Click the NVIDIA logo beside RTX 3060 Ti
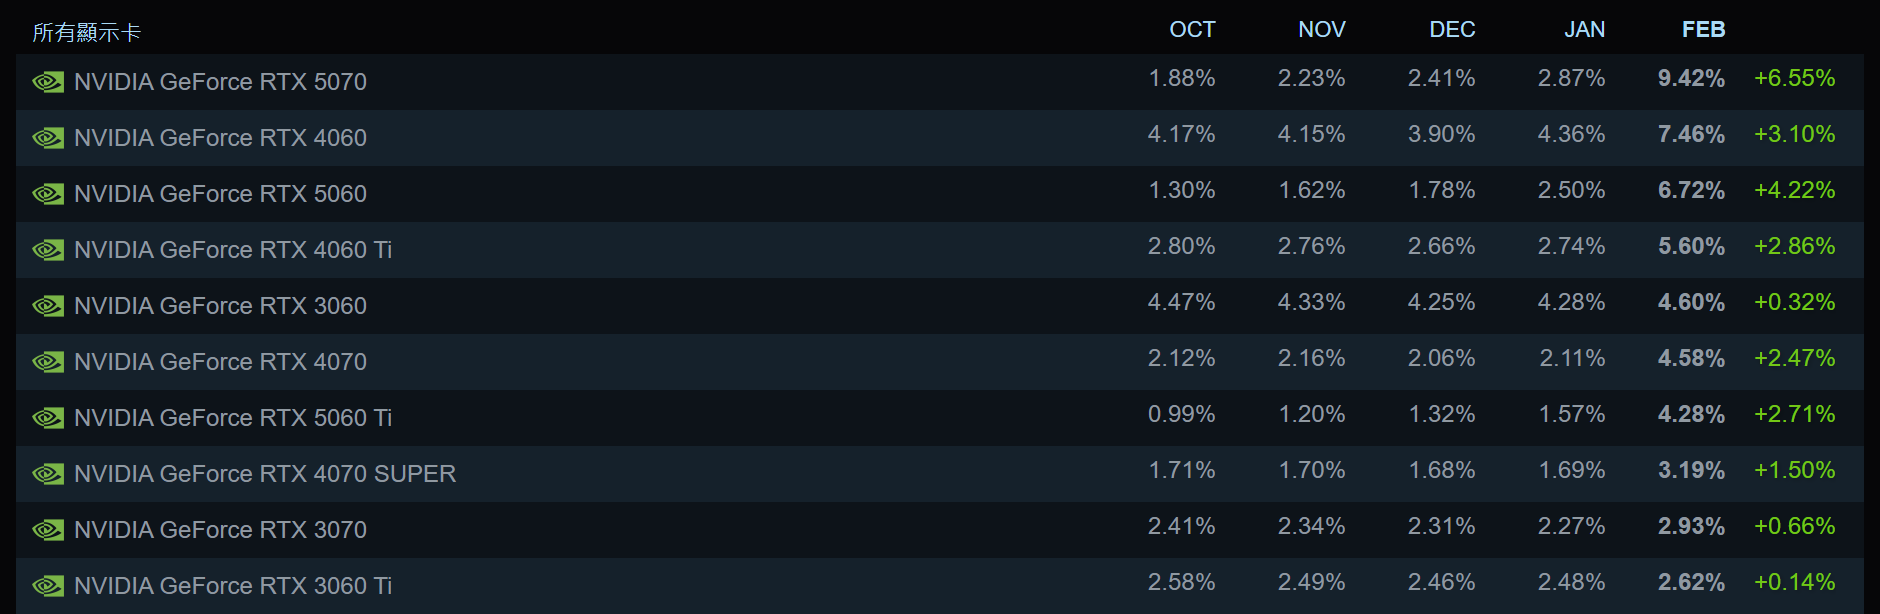 tap(48, 586)
